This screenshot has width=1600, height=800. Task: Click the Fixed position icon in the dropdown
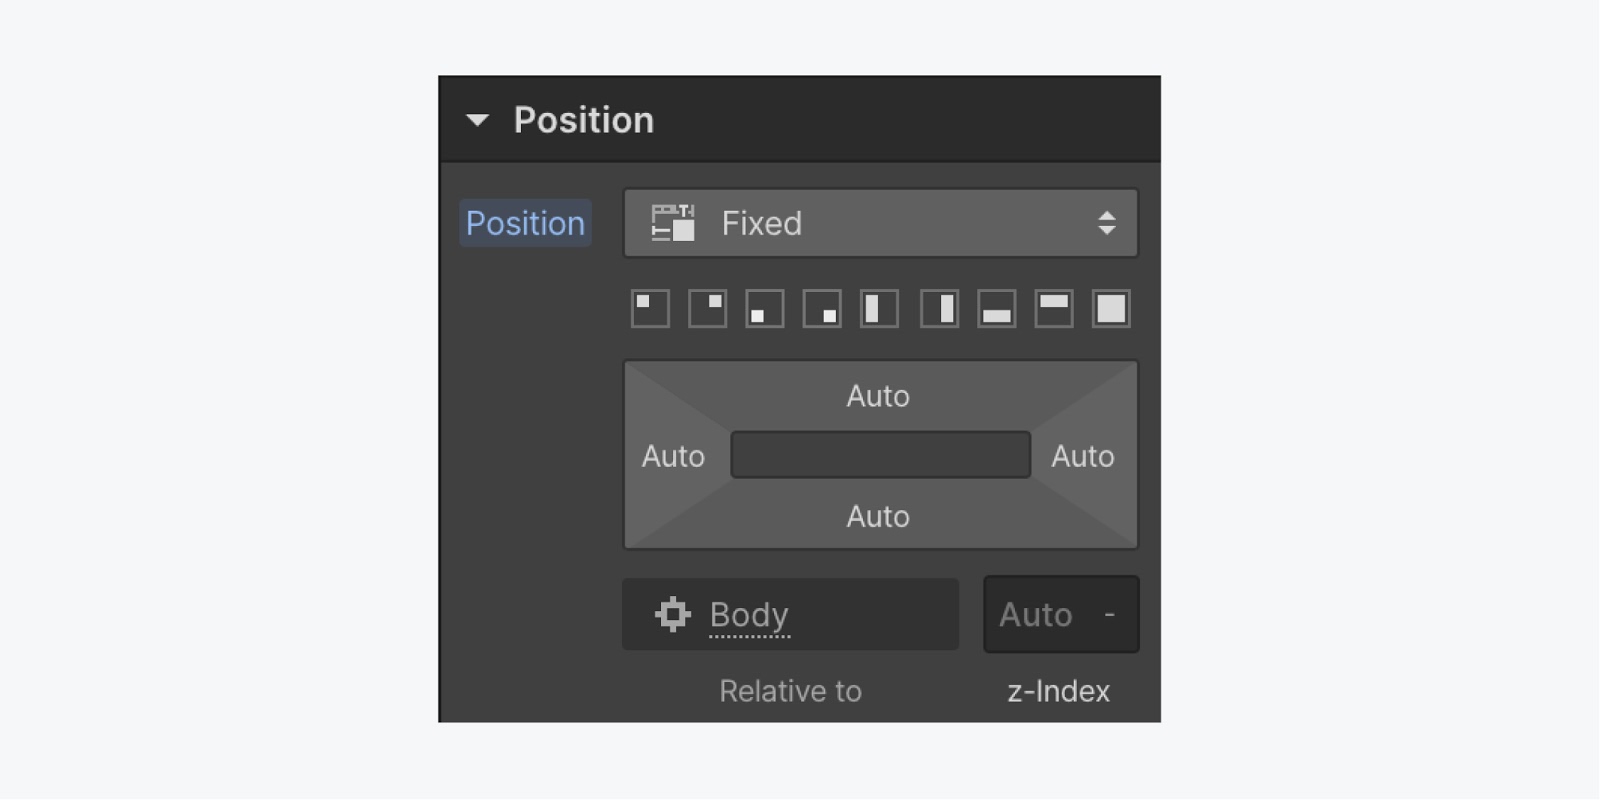click(673, 223)
